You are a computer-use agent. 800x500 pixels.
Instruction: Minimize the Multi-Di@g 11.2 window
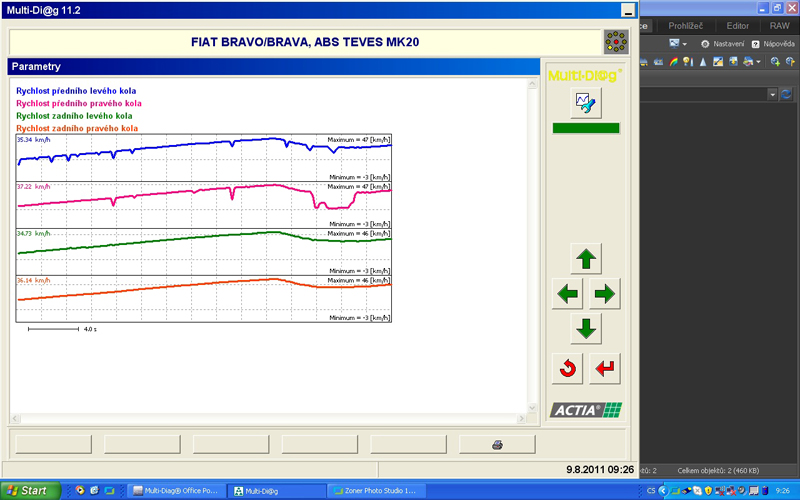pos(628,10)
